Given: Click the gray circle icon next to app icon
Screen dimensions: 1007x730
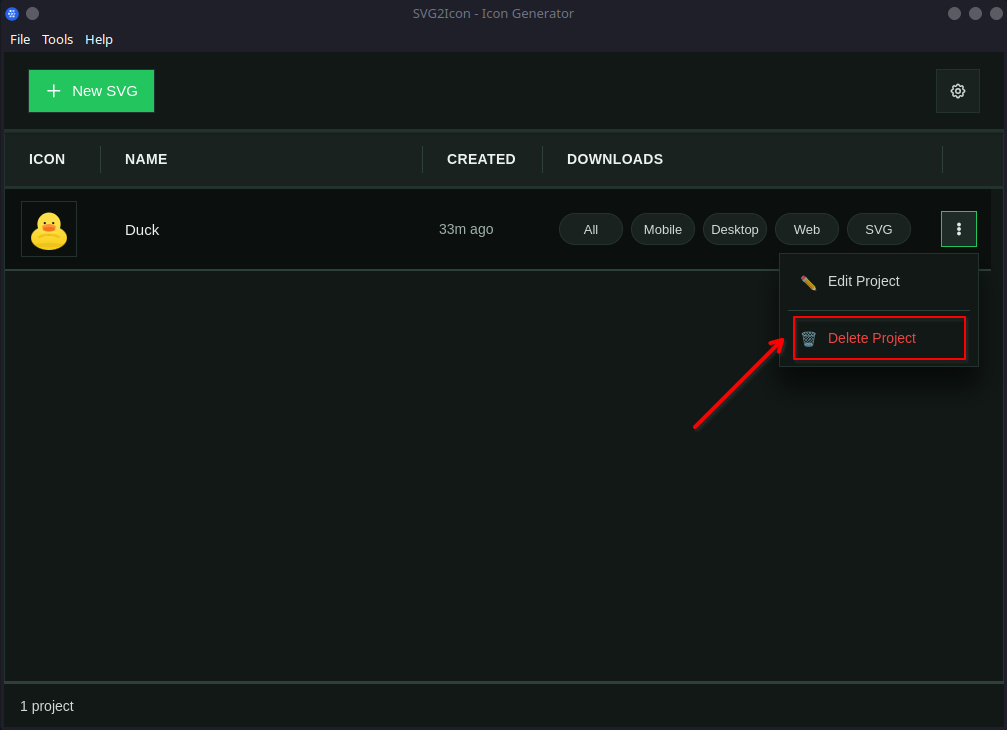Looking at the screenshot, I should click(32, 13).
